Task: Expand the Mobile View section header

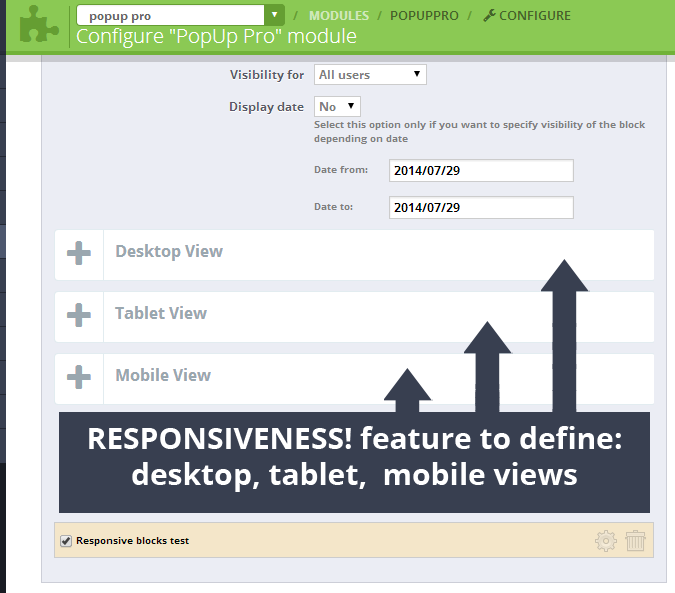Action: pos(163,376)
